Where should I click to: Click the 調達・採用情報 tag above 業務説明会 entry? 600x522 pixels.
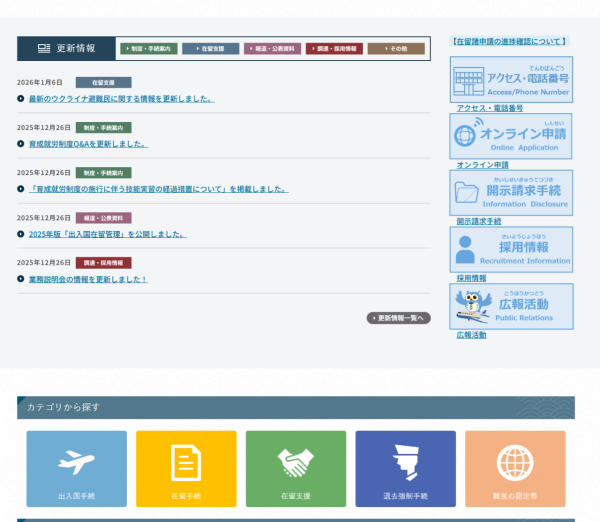104,263
